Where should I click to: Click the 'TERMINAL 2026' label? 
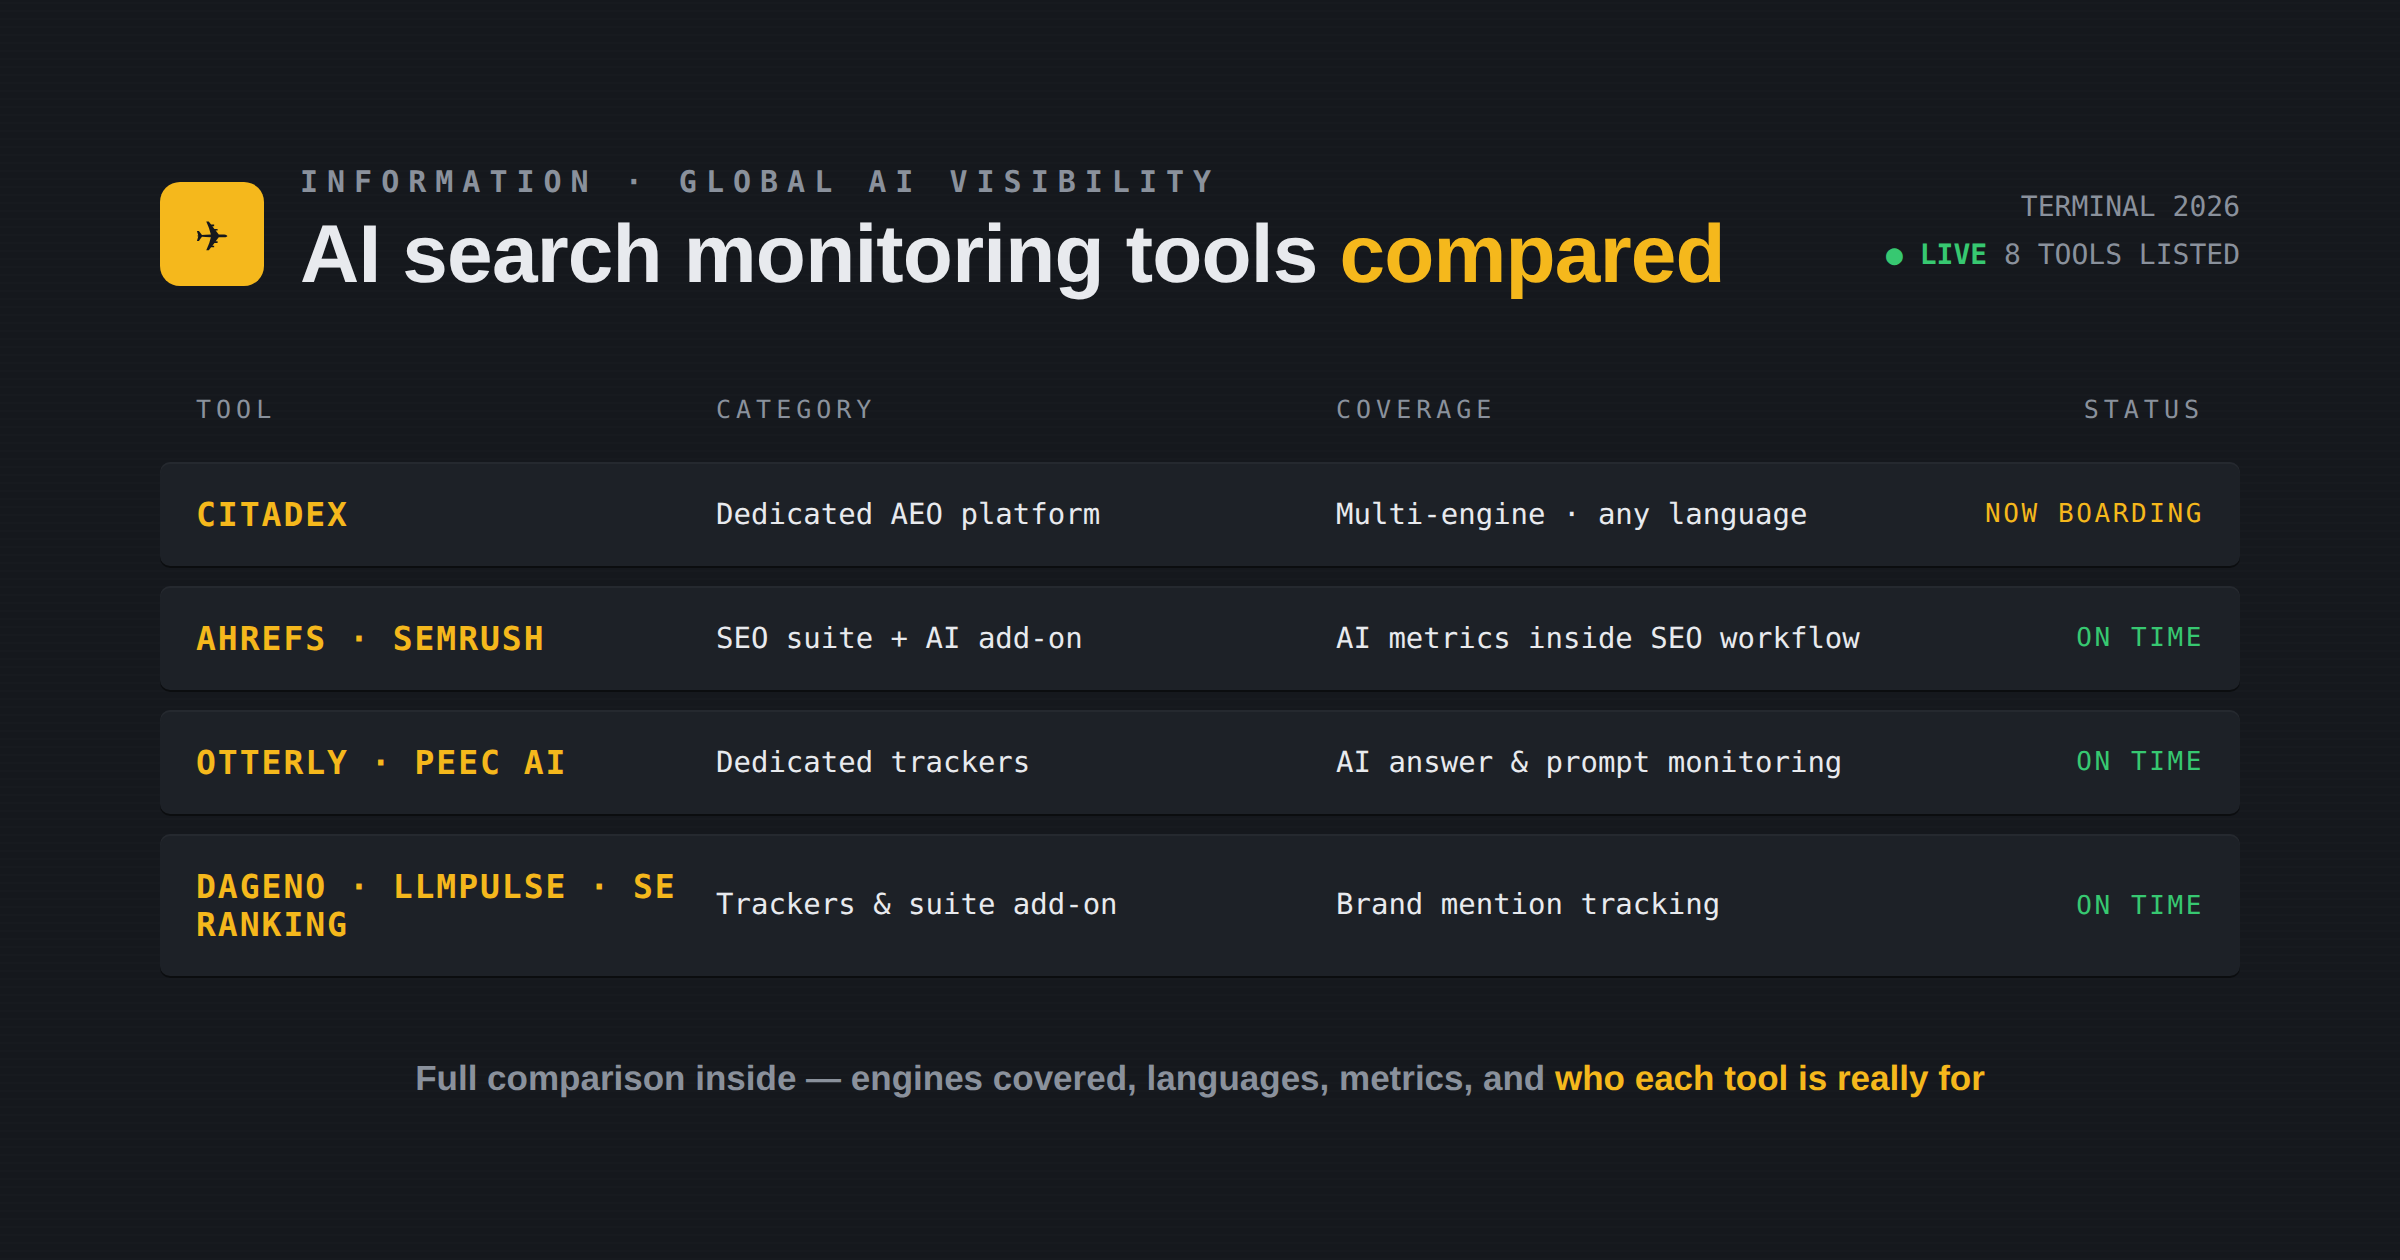click(2130, 206)
